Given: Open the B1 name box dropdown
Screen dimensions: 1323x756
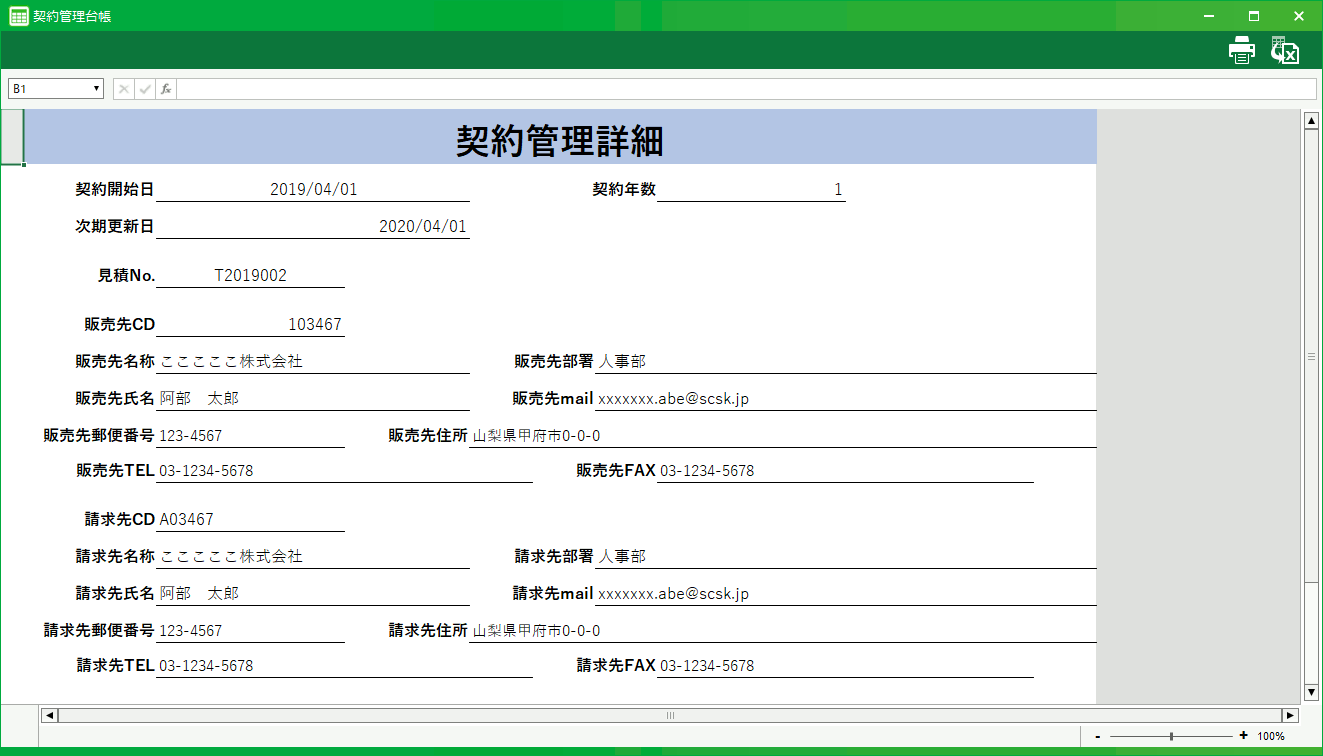Looking at the screenshot, I should (x=97, y=89).
